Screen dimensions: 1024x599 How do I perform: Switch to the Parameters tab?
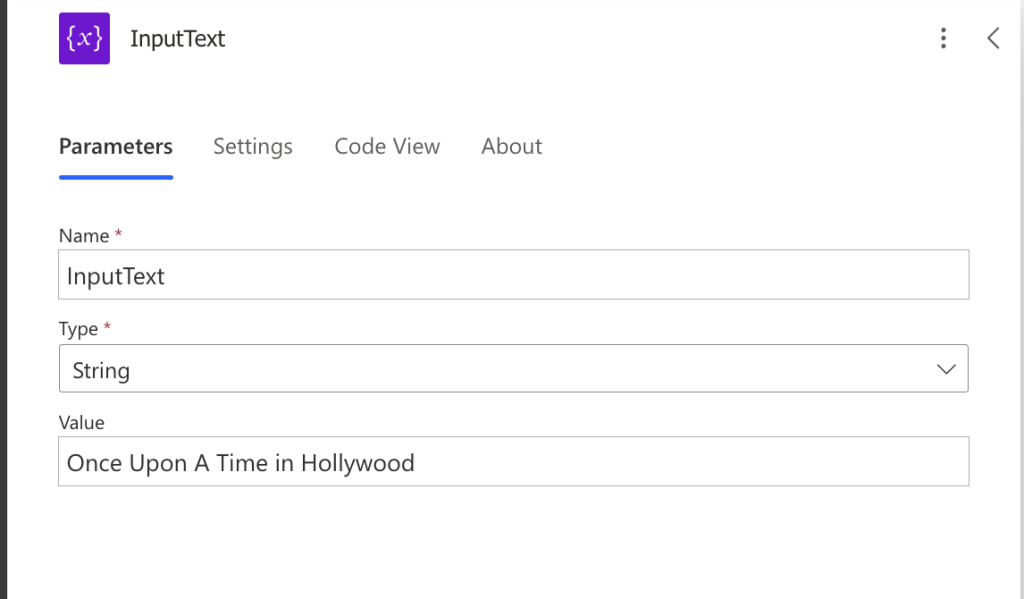pyautogui.click(x=116, y=146)
